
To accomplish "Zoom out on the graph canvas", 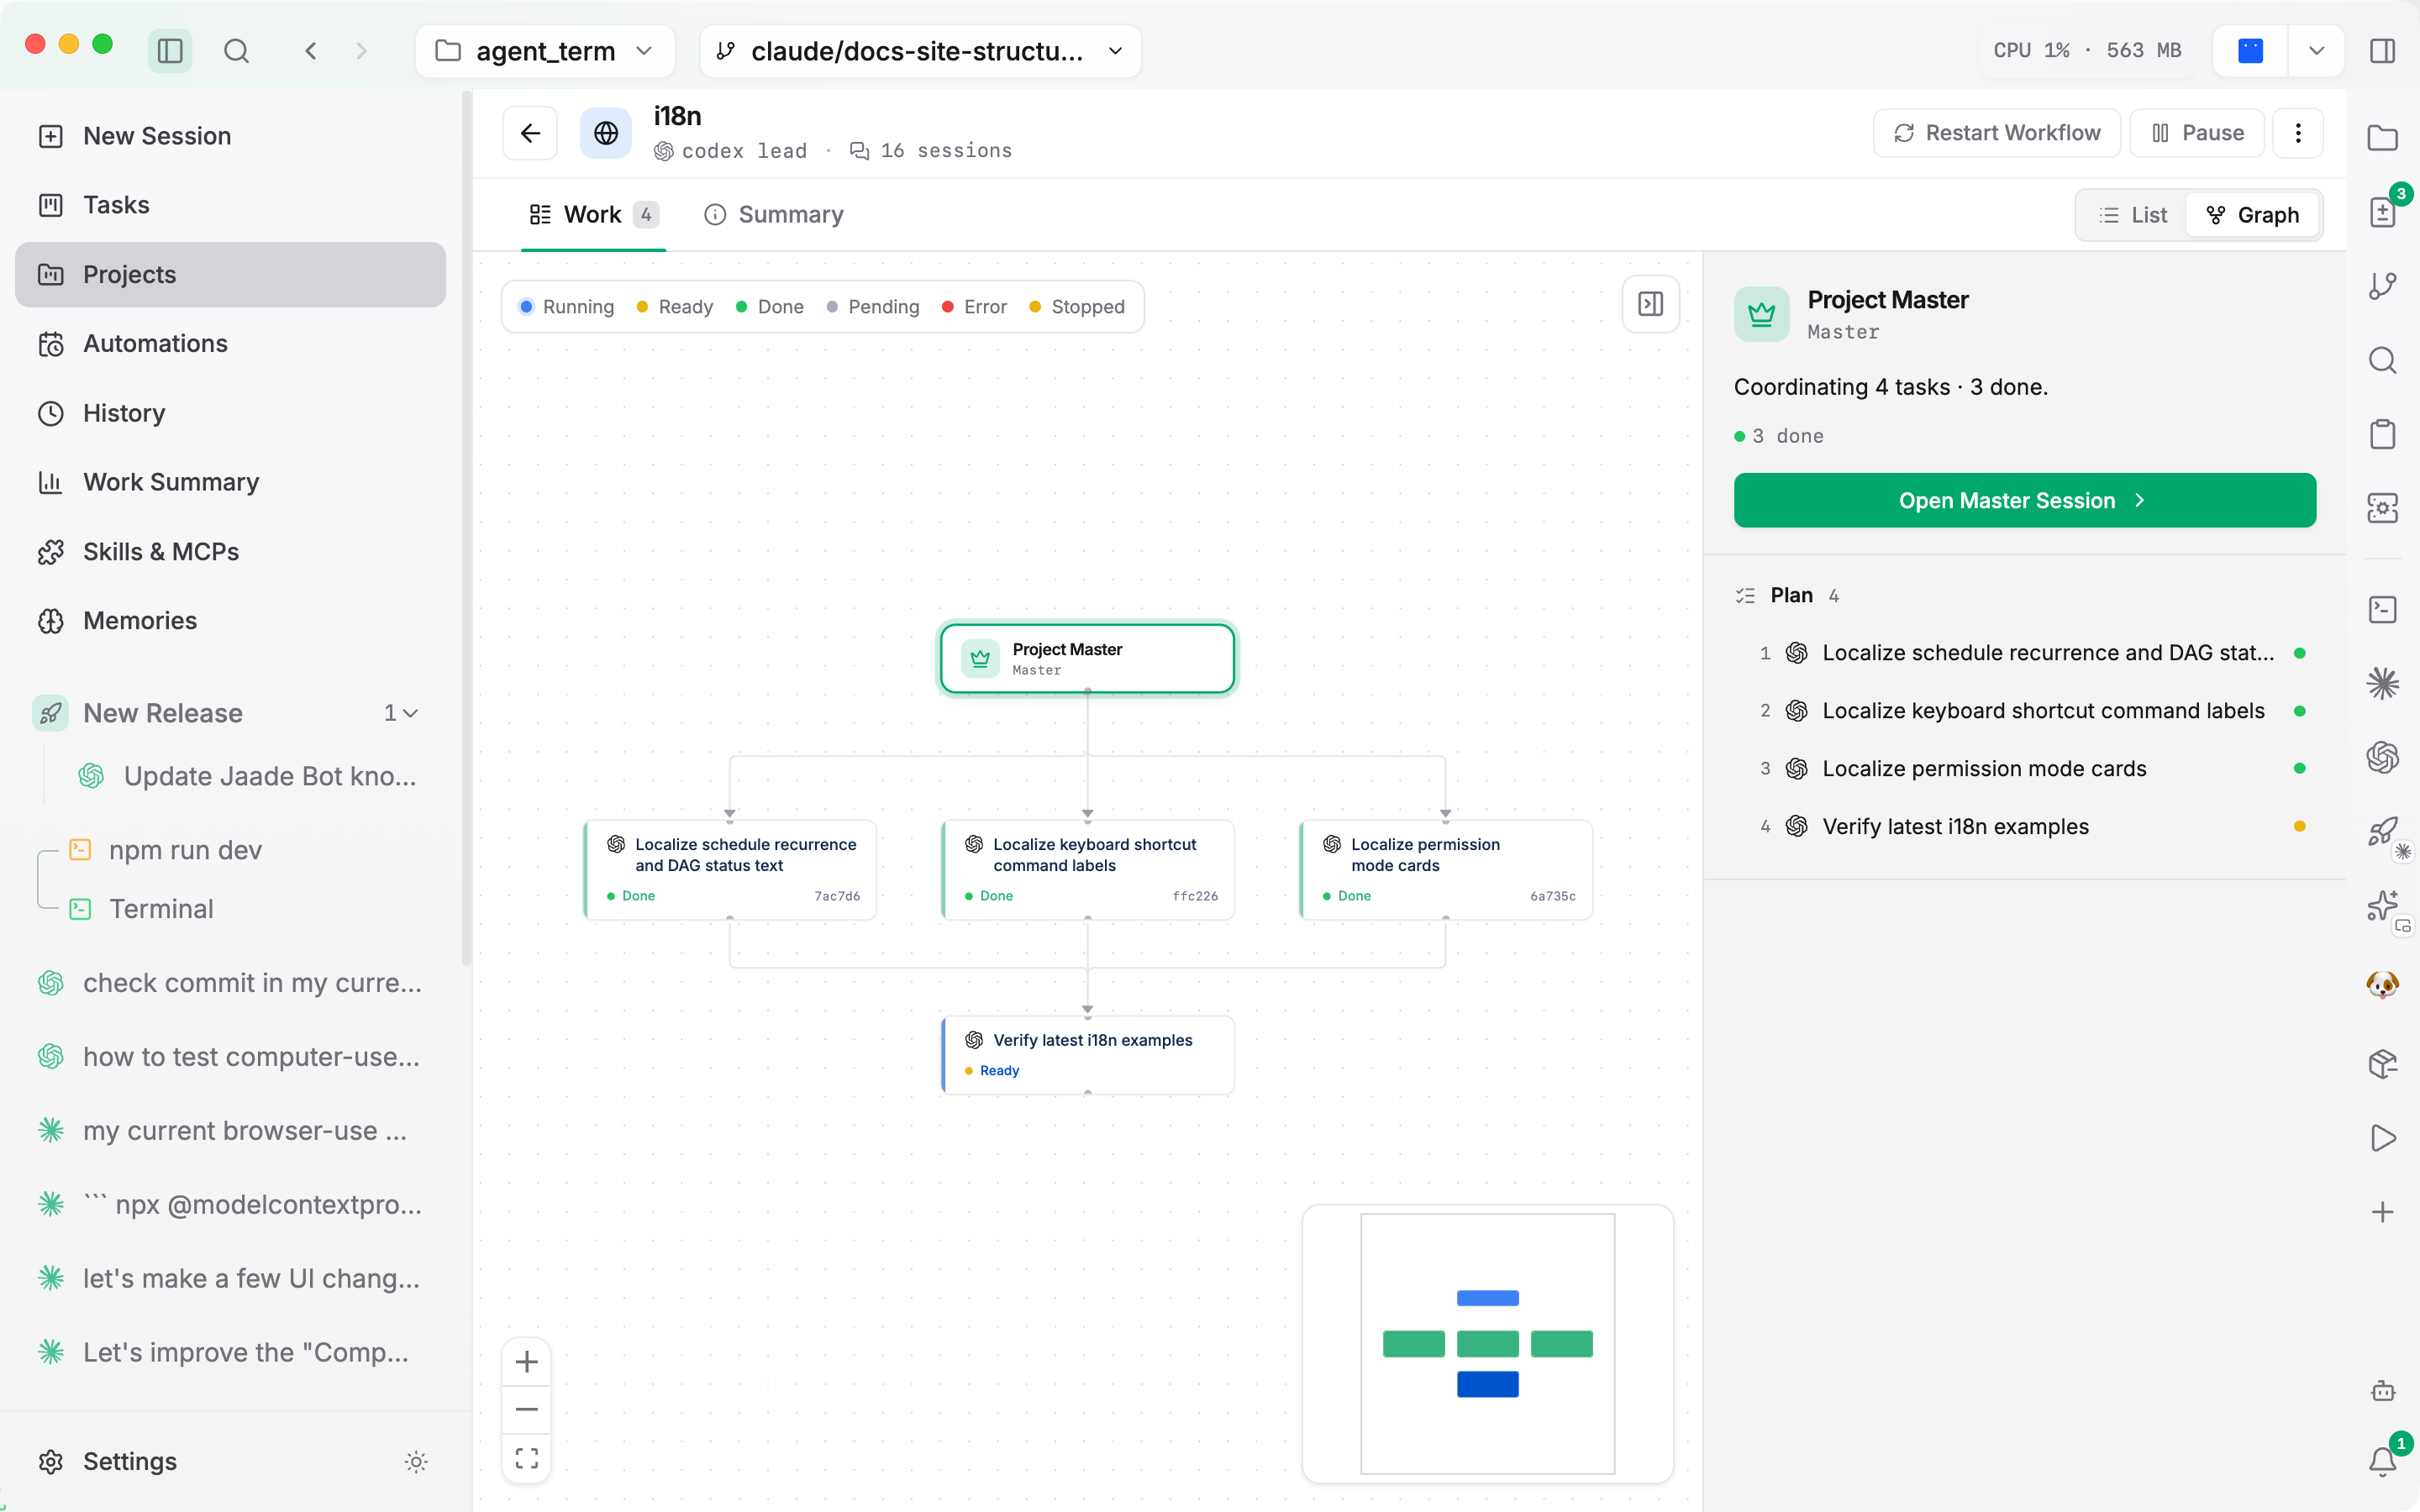I will tap(527, 1410).
